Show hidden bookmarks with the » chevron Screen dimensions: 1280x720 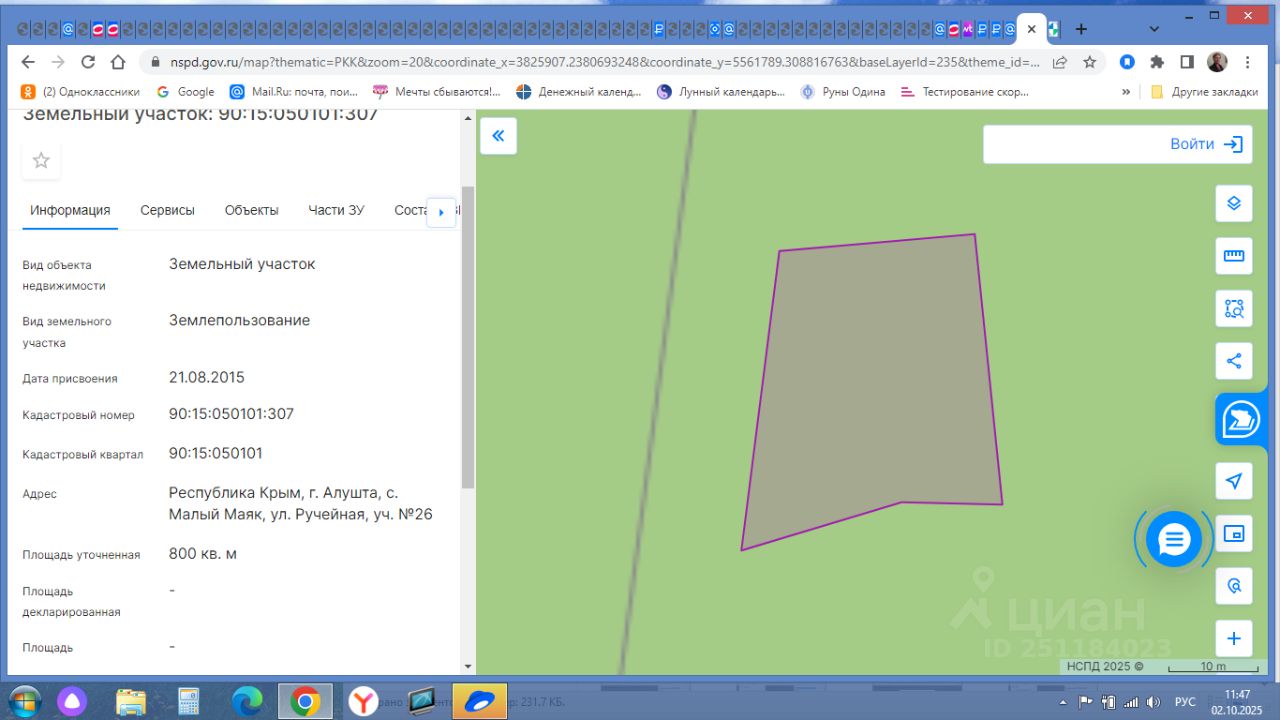point(1126,91)
